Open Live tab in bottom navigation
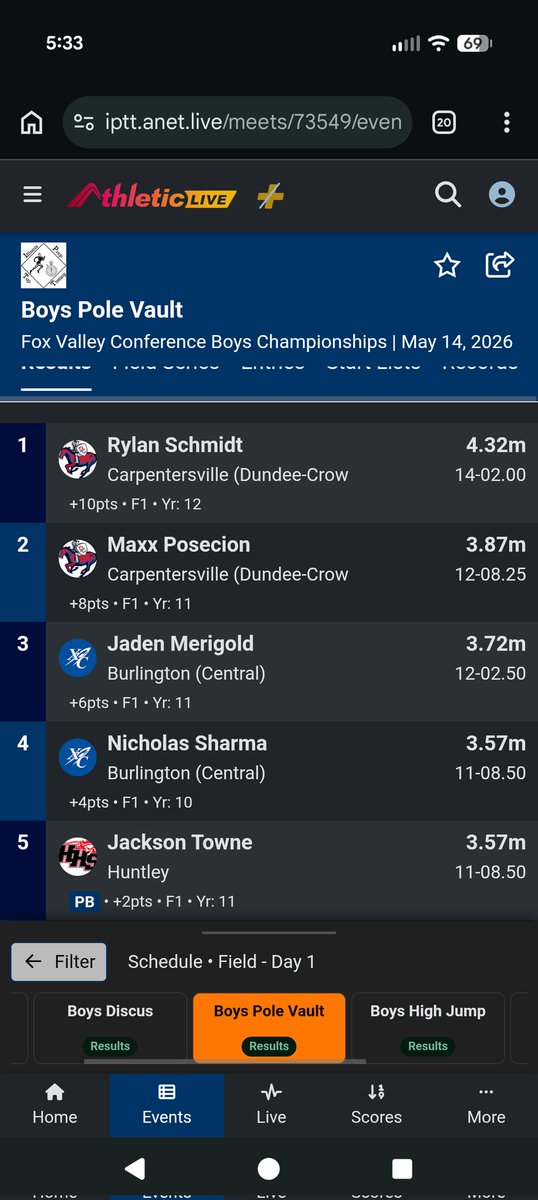Image resolution: width=538 pixels, height=1200 pixels. 271,1104
